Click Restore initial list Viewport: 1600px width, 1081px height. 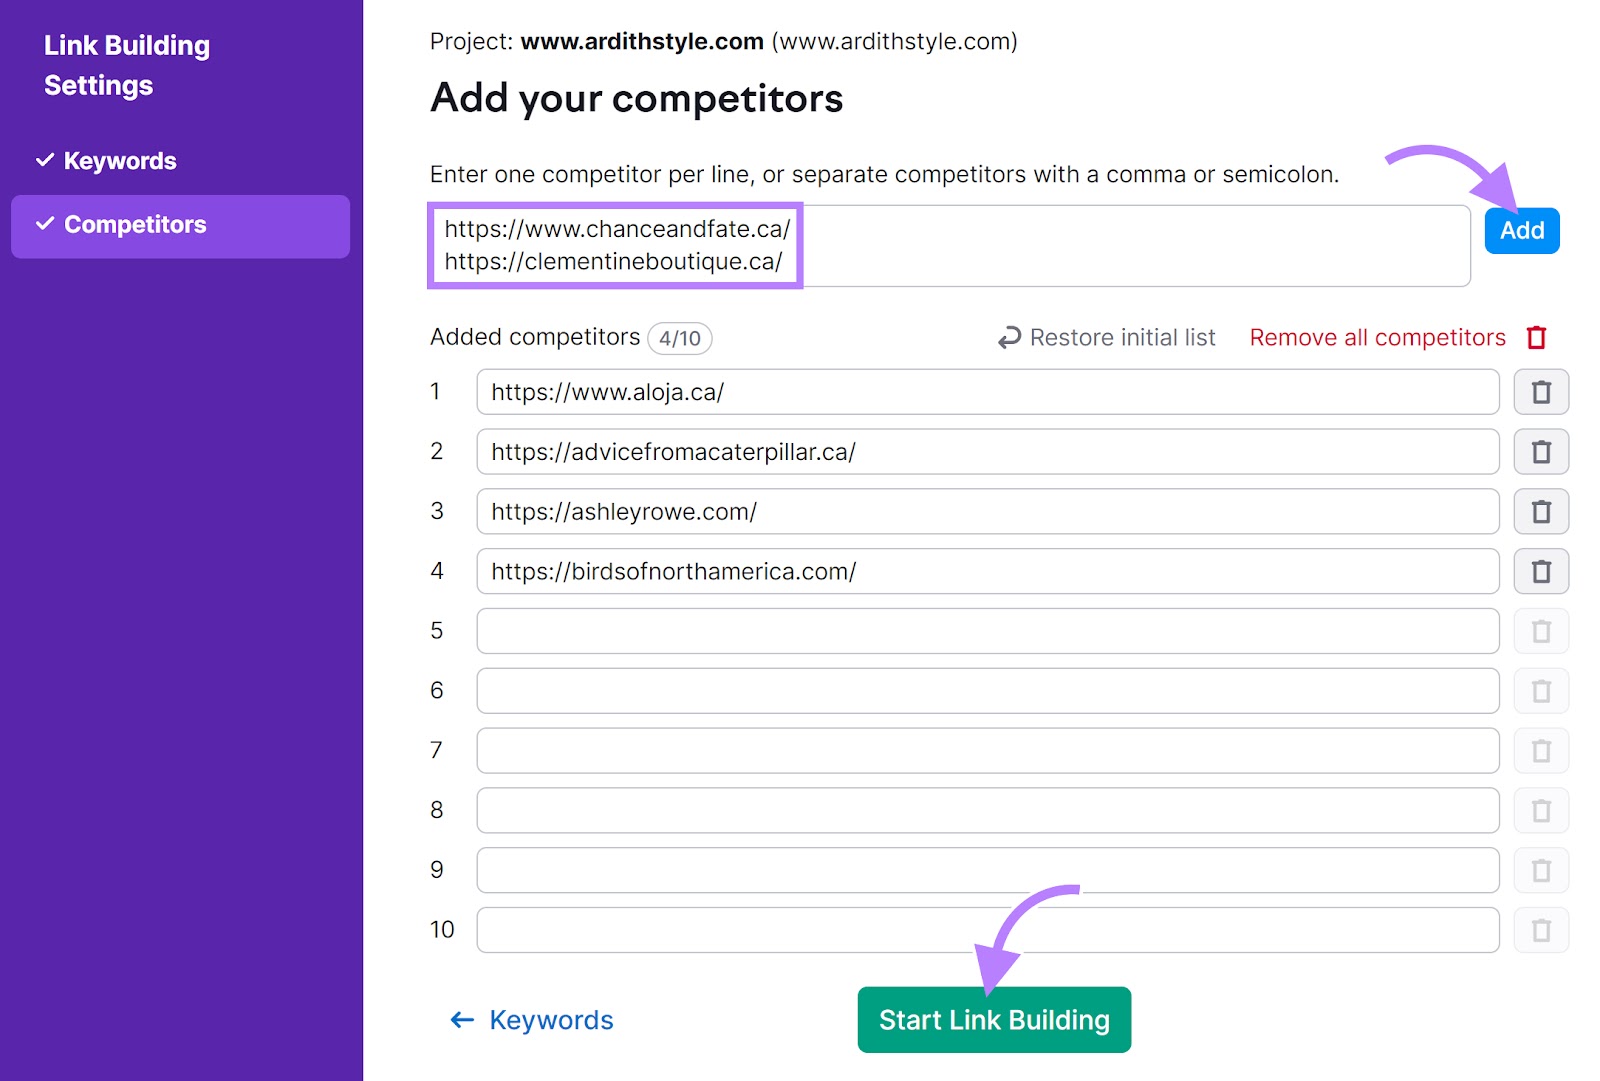[x=1122, y=337]
